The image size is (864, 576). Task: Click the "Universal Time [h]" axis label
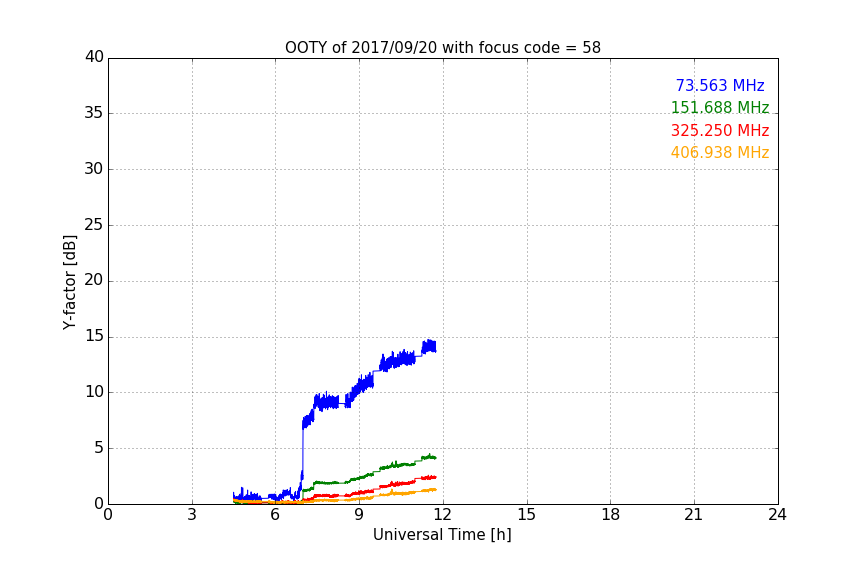pyautogui.click(x=442, y=535)
